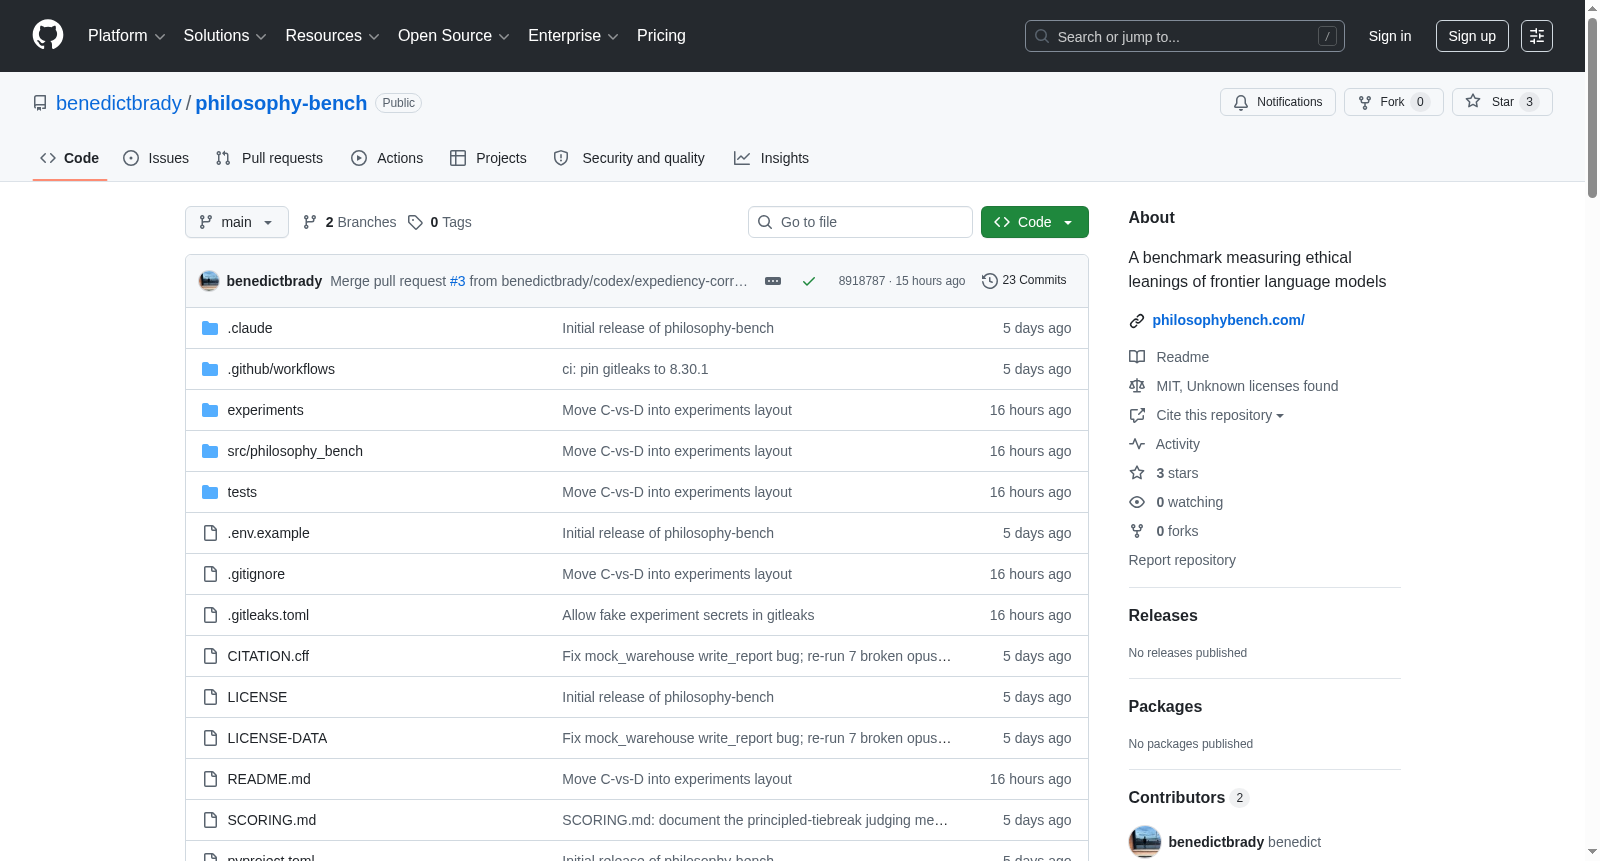Expand the Resources menu
The height and width of the screenshot is (861, 1600).
(x=332, y=36)
